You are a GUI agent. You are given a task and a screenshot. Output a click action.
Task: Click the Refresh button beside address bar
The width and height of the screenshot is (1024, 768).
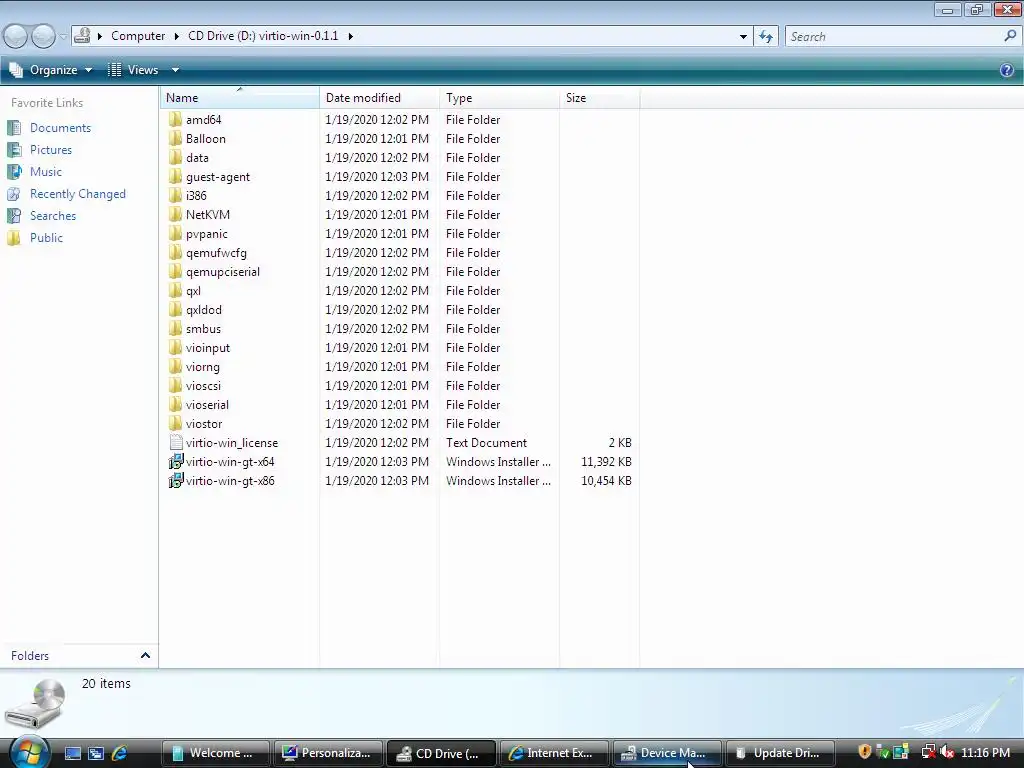pyautogui.click(x=765, y=37)
